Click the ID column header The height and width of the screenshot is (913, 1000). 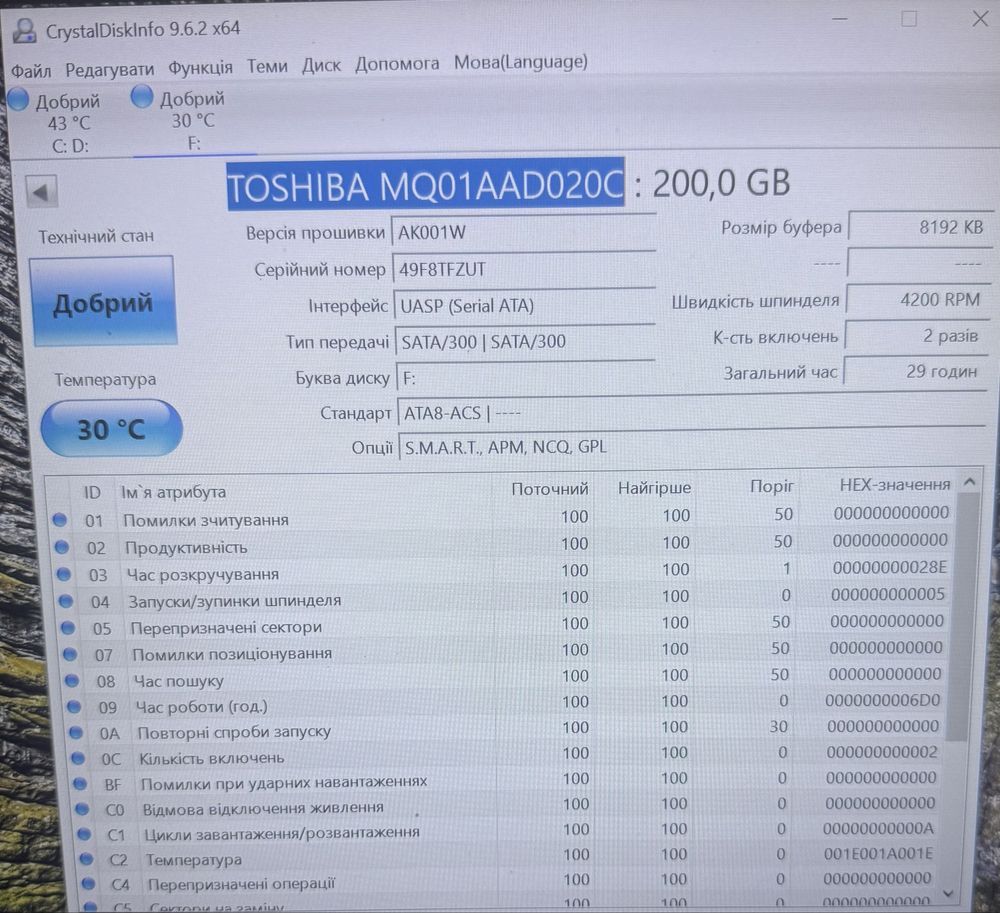92,493
